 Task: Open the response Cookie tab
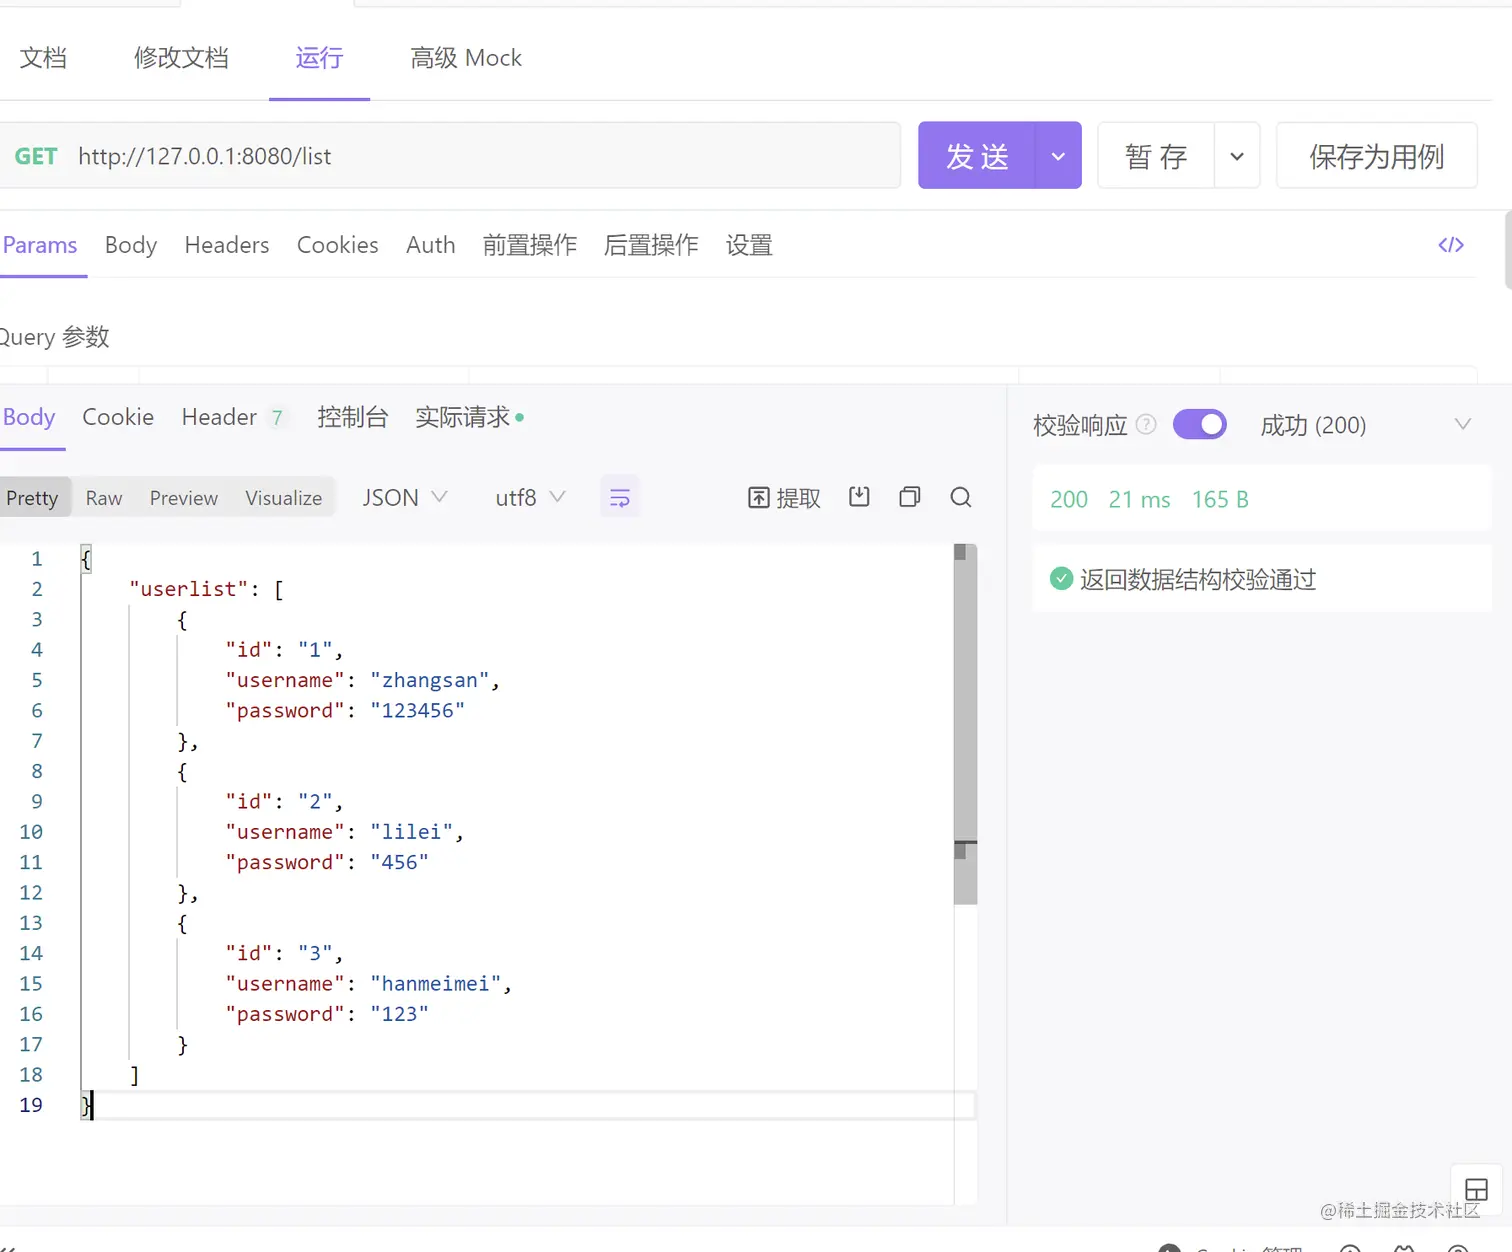[x=118, y=417]
